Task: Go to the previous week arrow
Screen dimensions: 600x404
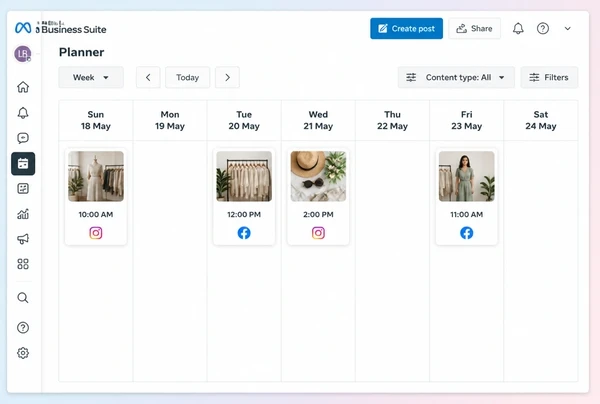Action: click(x=148, y=77)
